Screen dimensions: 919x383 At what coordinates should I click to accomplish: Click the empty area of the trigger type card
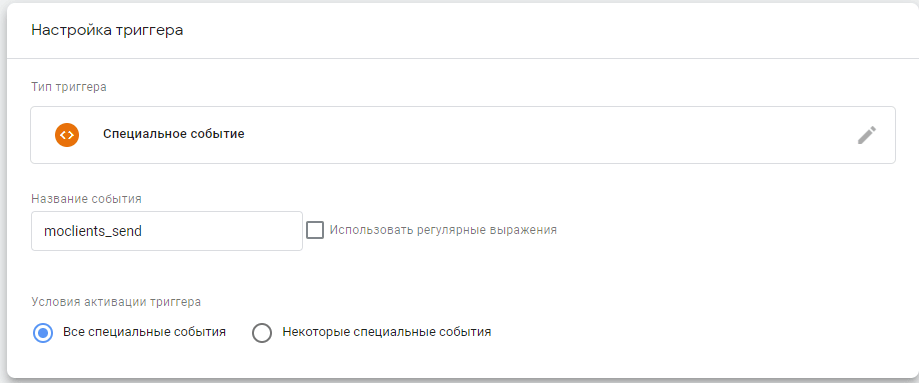click(527, 135)
